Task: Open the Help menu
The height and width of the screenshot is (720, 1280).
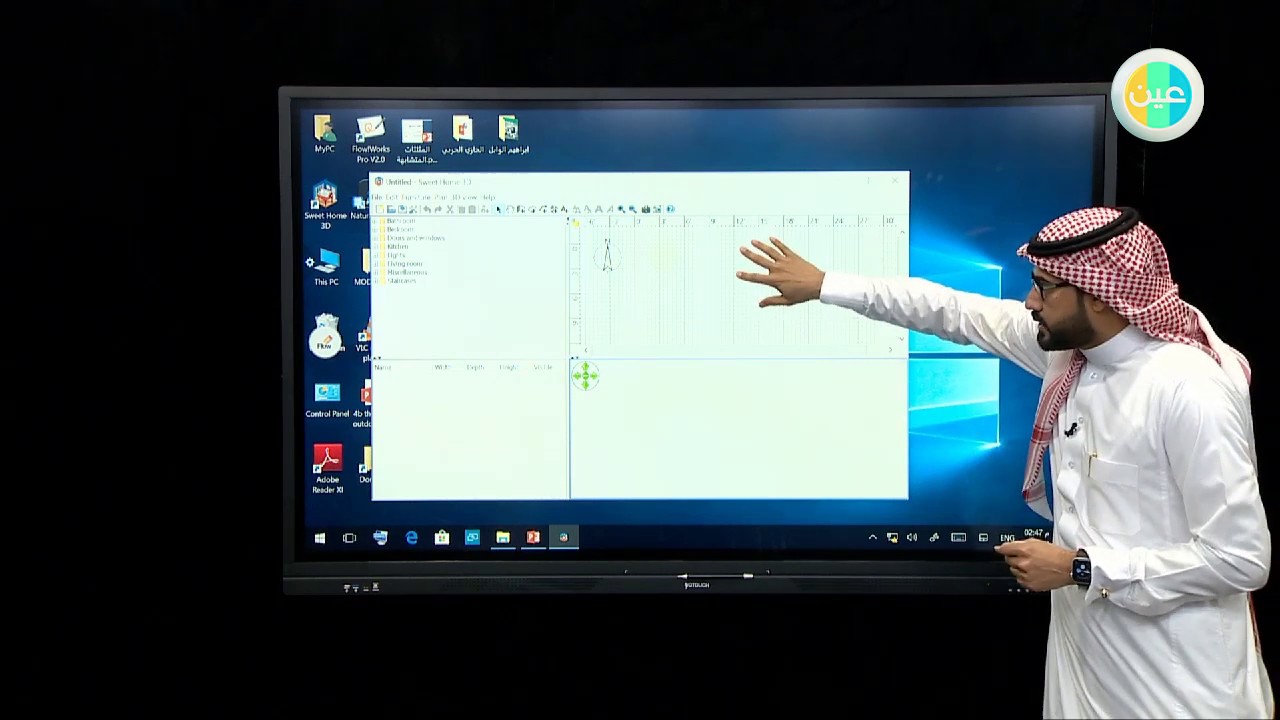Action: click(487, 197)
